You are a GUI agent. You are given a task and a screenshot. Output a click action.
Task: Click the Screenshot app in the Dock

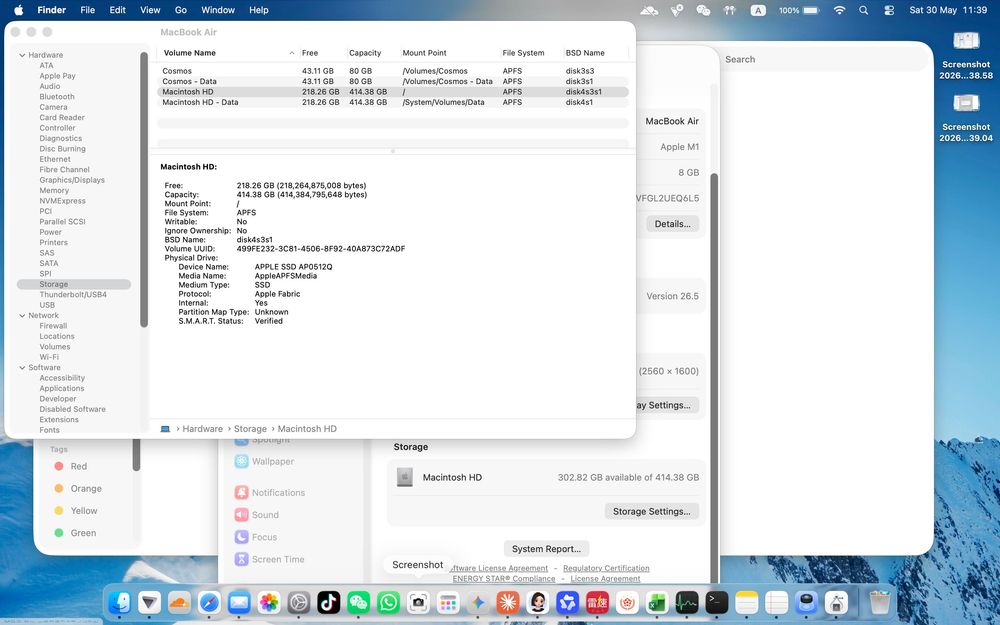coord(418,602)
